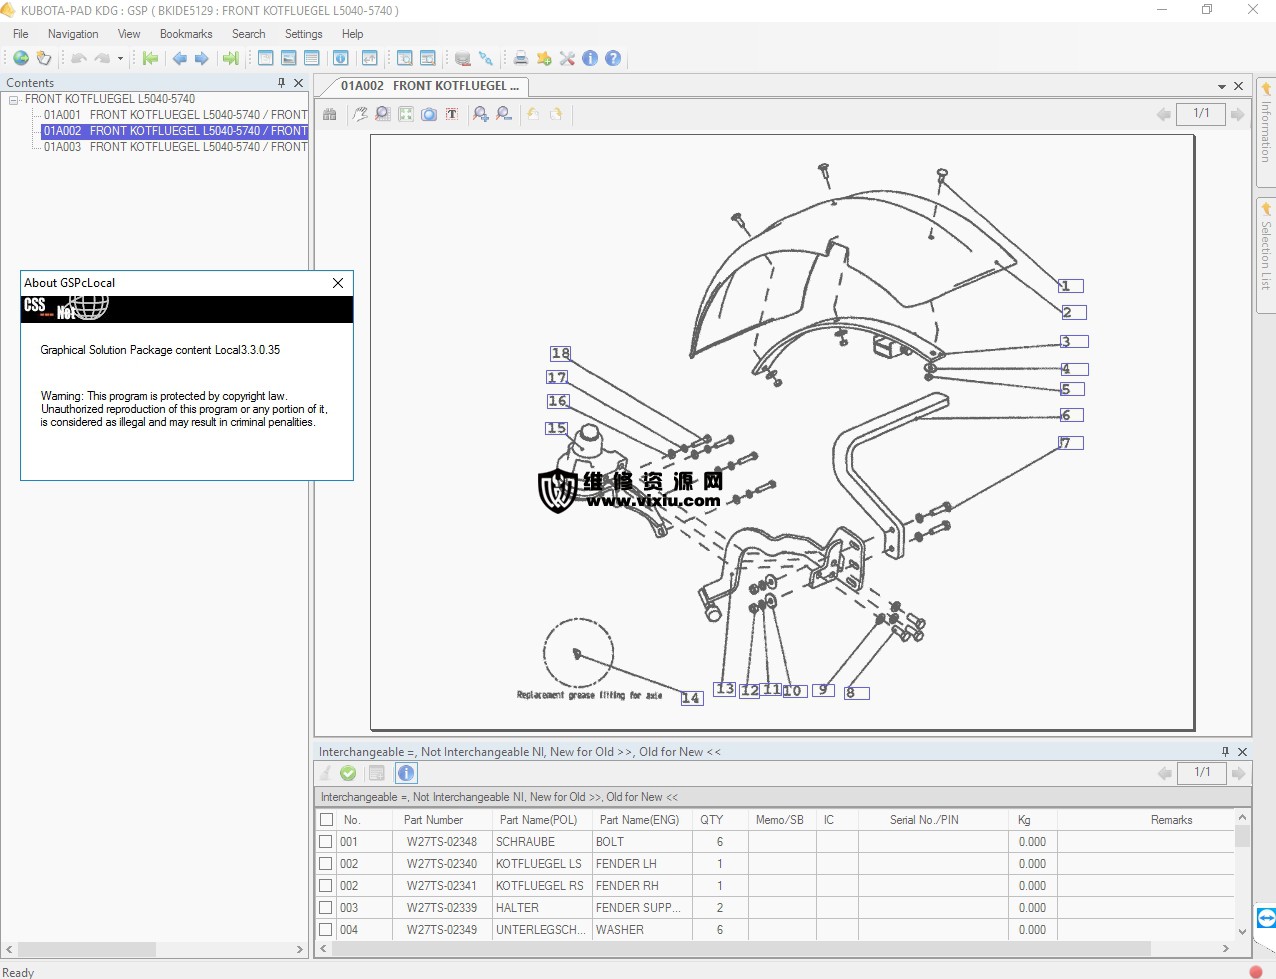This screenshot has width=1276, height=979.
Task: Check the box for UNTERLEGSCH... row
Action: (326, 929)
